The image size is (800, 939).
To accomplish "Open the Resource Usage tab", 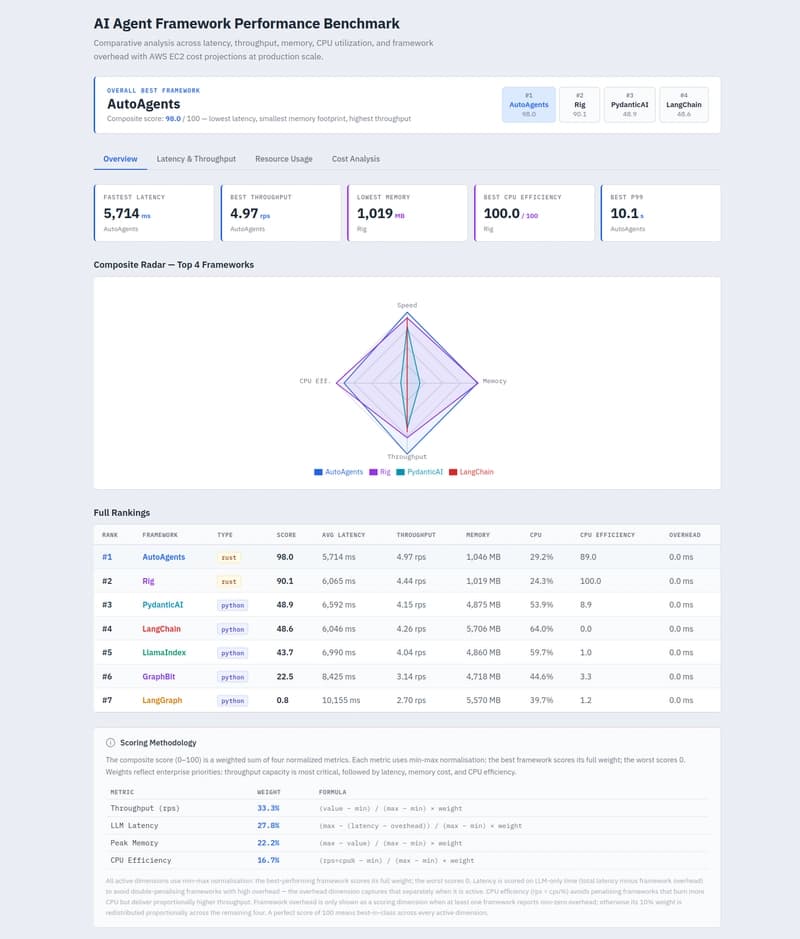I will (x=284, y=159).
